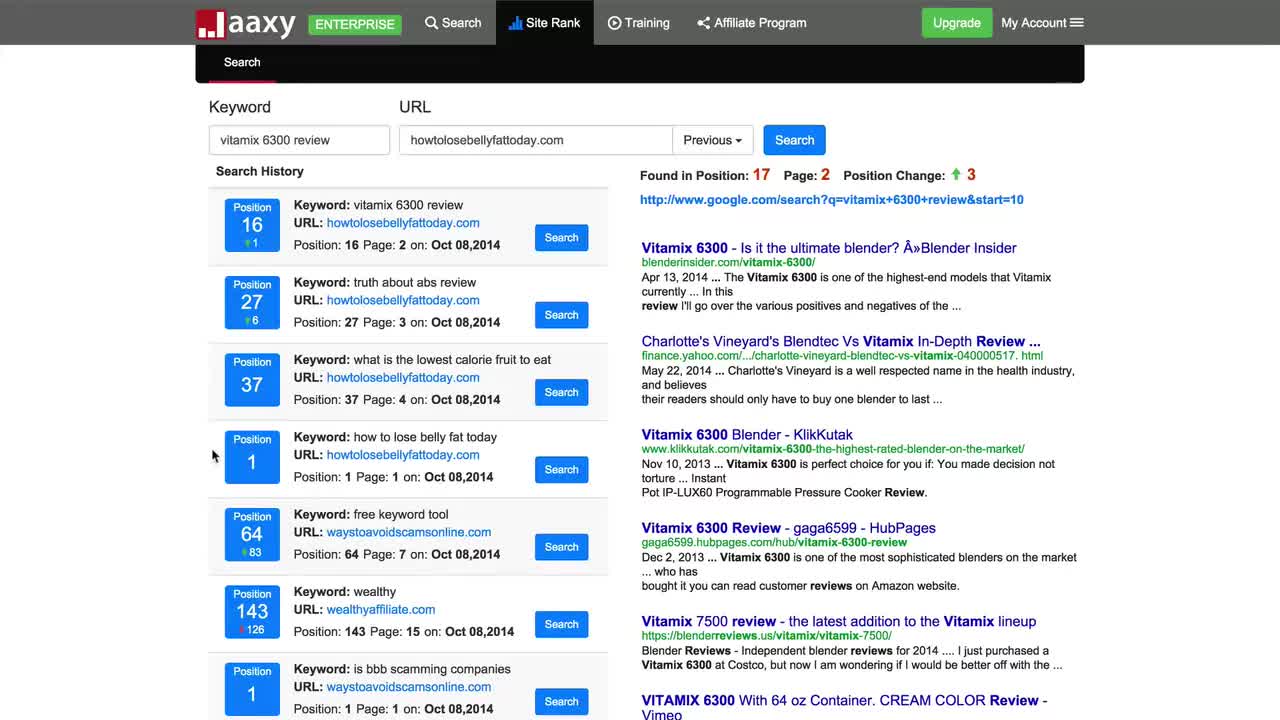Search again for vitamix 6300 review history
Viewport: 1280px width, 720px height.
click(x=561, y=238)
